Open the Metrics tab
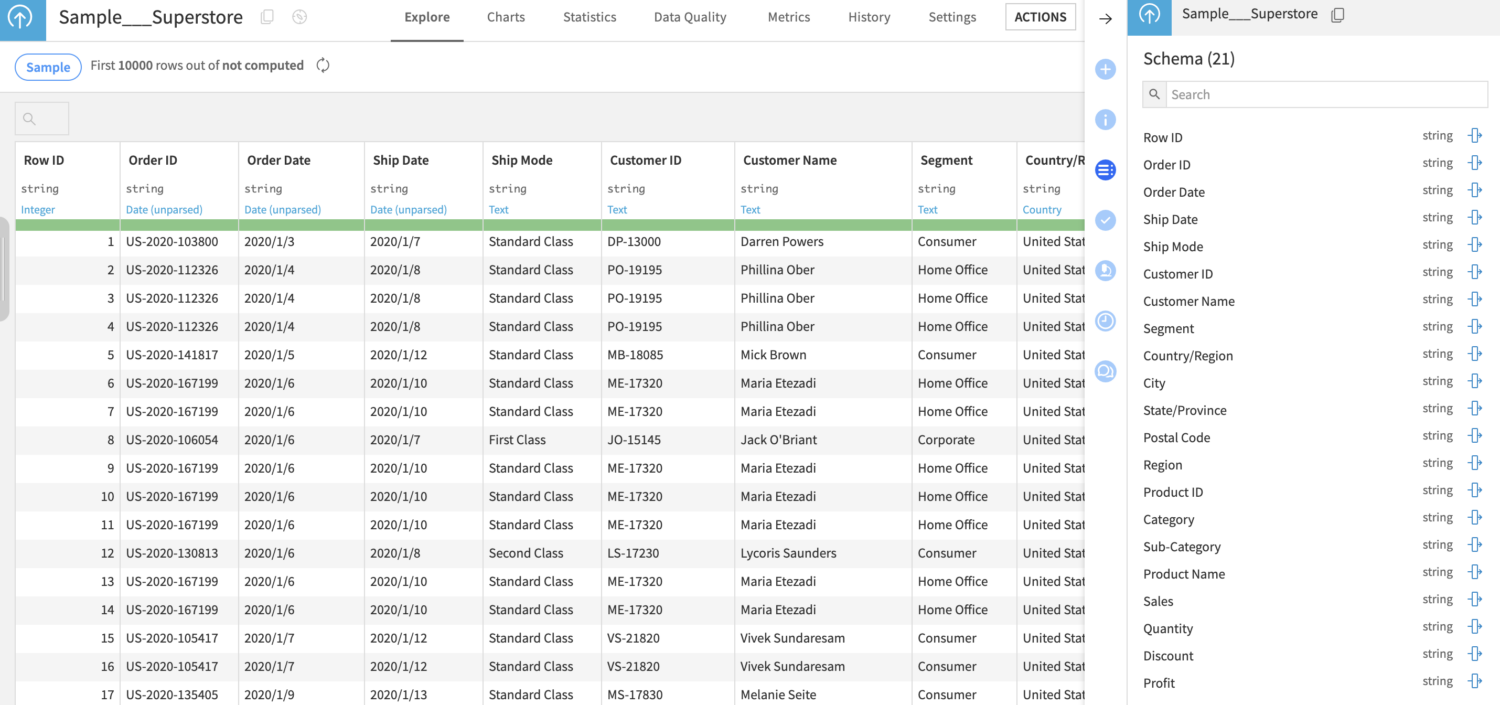This screenshot has width=1500, height=705. [789, 17]
